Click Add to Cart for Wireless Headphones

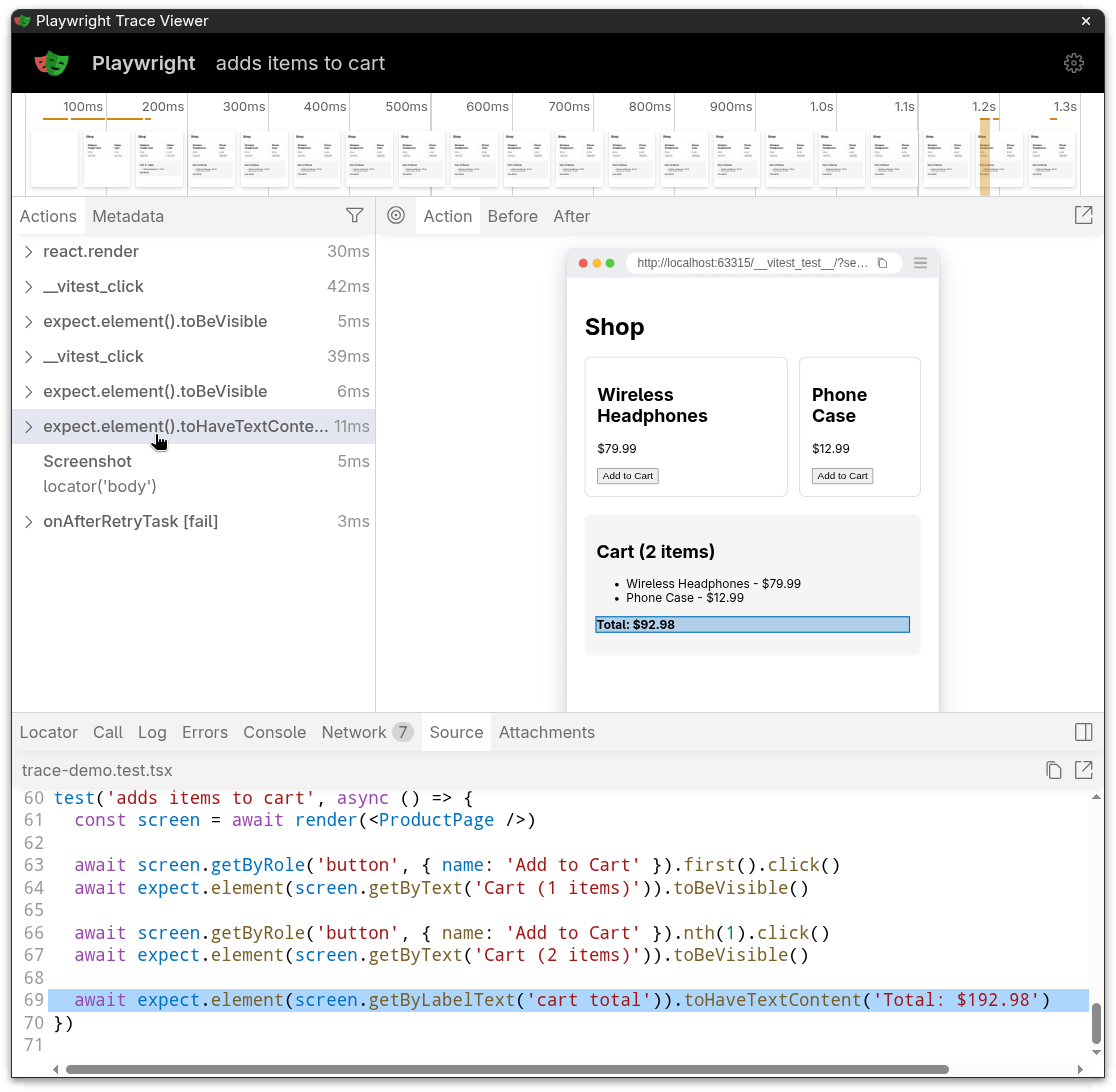pyautogui.click(x=627, y=476)
